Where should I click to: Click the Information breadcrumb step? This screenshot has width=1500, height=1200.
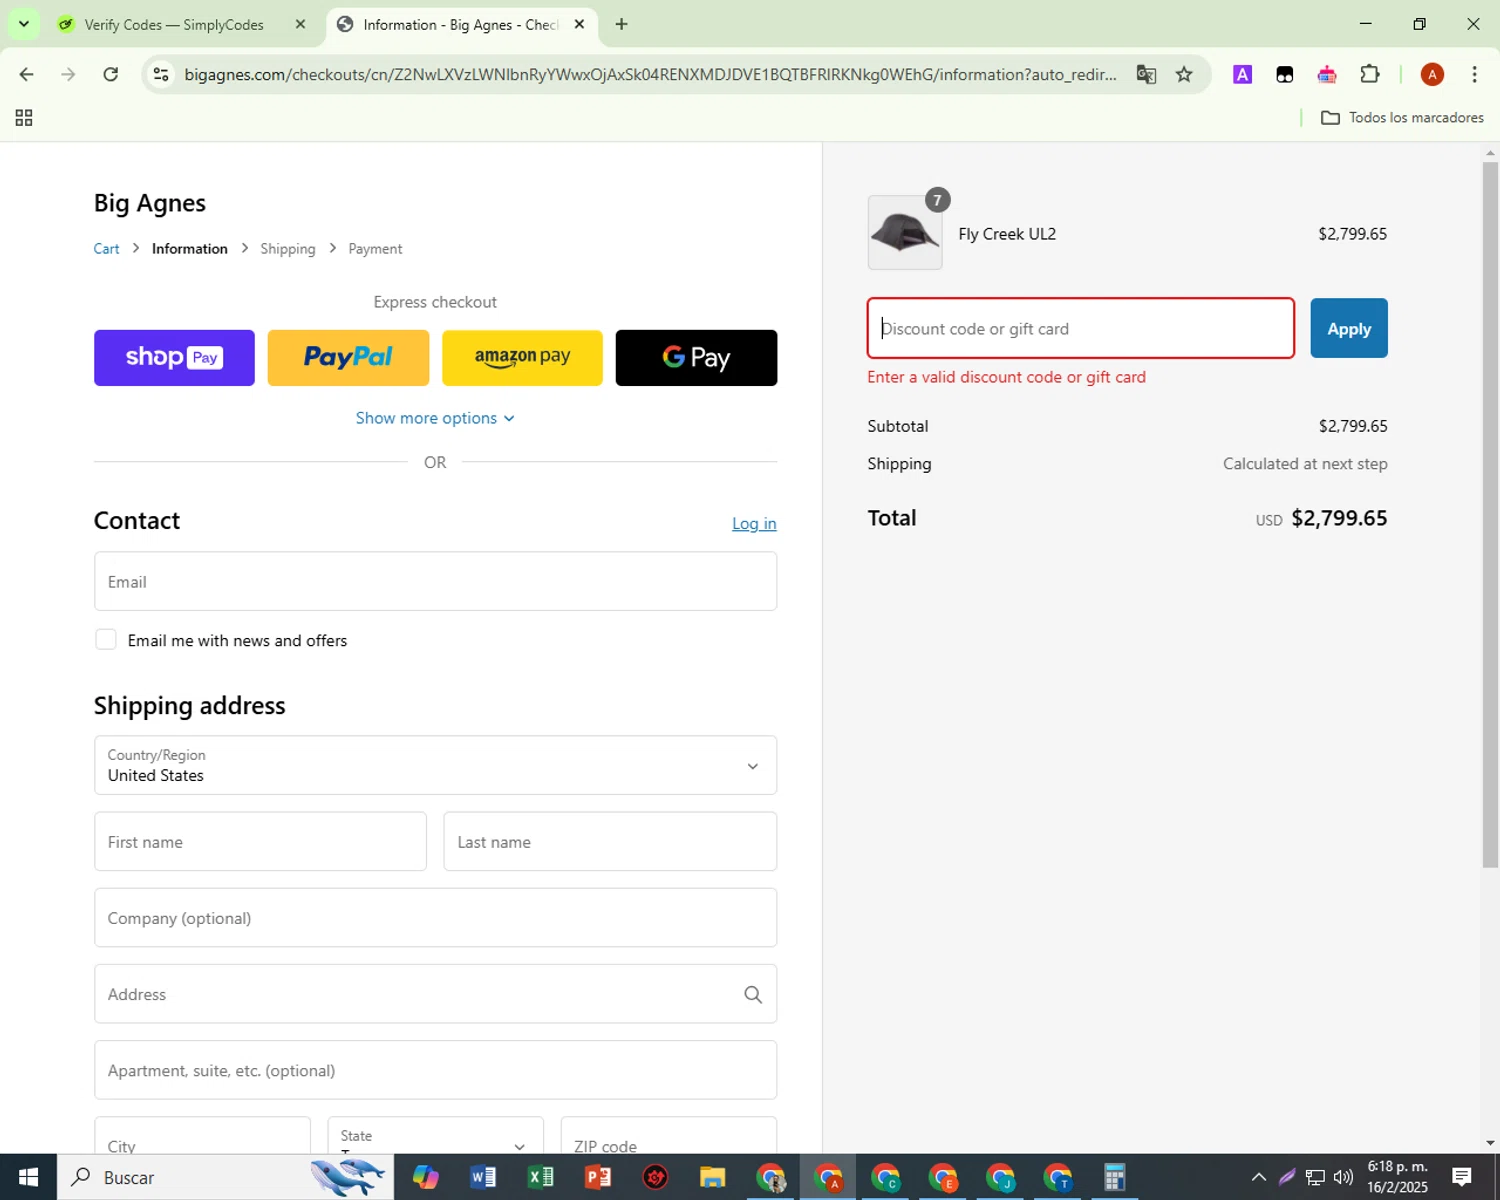pos(190,249)
